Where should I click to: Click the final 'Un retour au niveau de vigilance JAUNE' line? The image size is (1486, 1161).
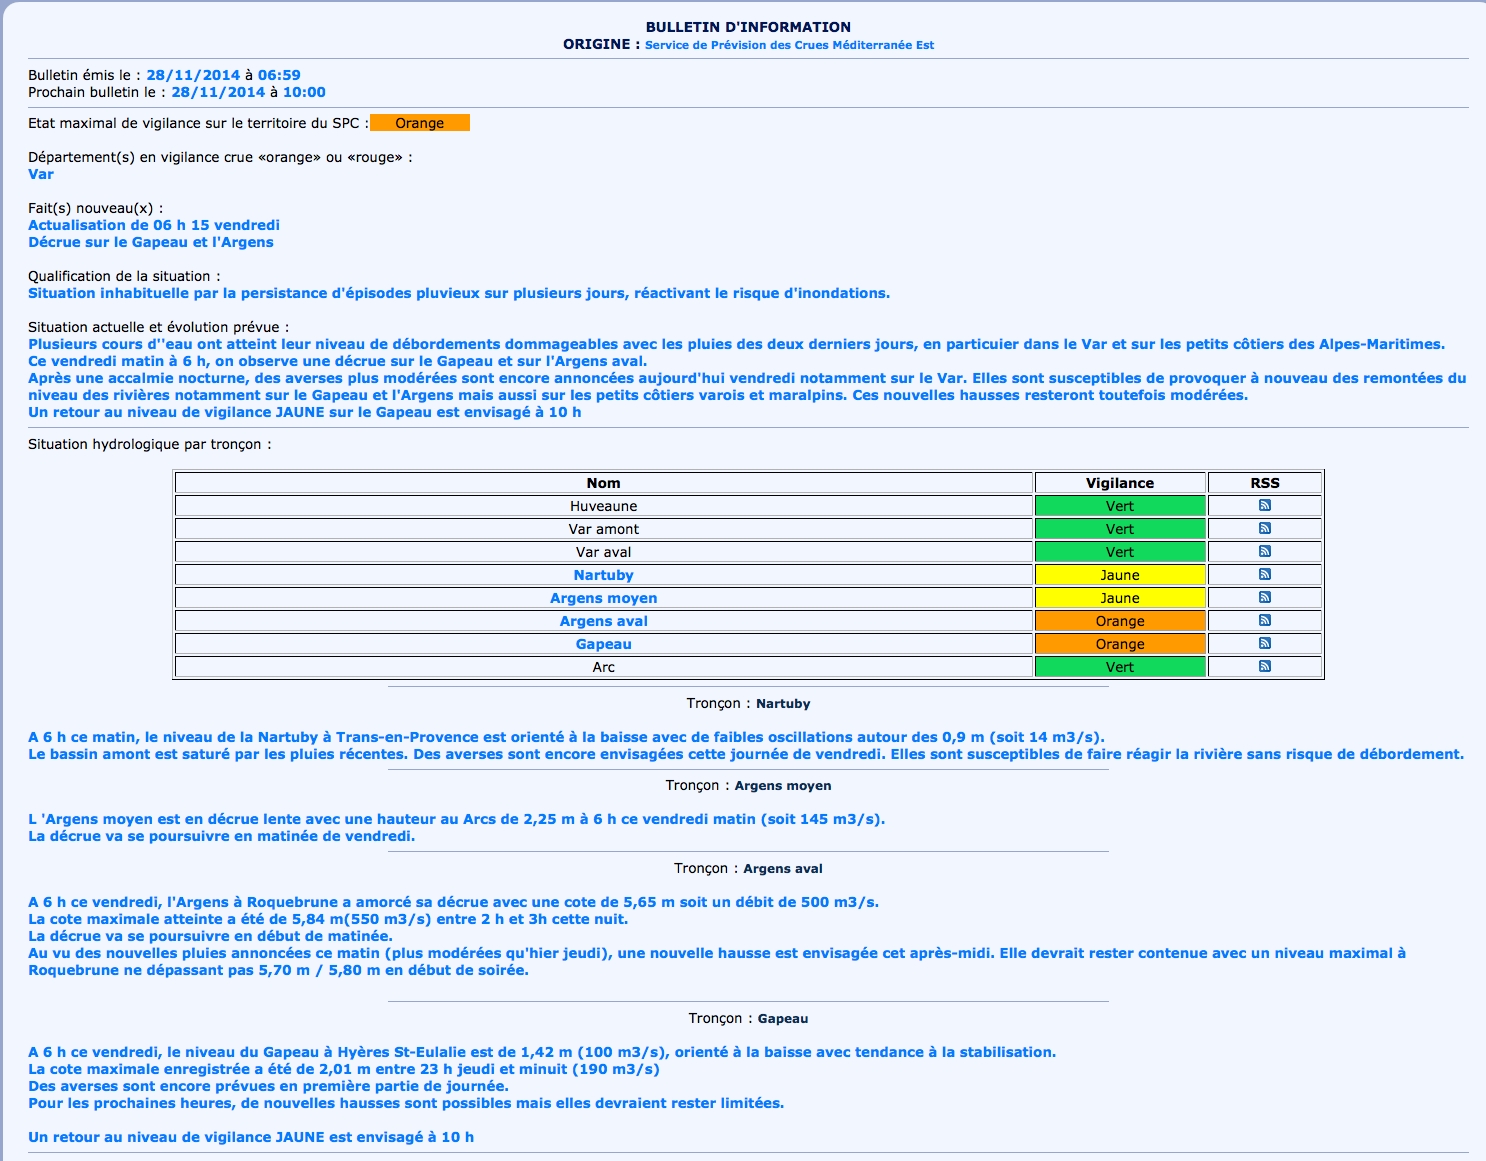251,1137
